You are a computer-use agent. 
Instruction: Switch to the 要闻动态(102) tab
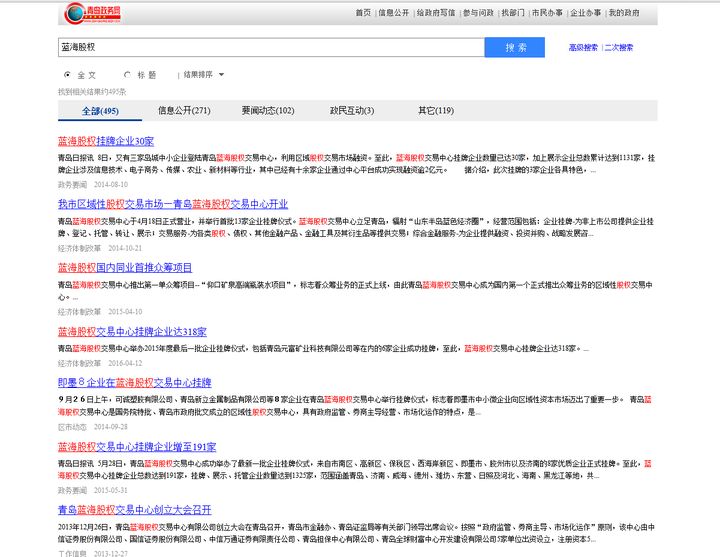pyautogui.click(x=268, y=111)
